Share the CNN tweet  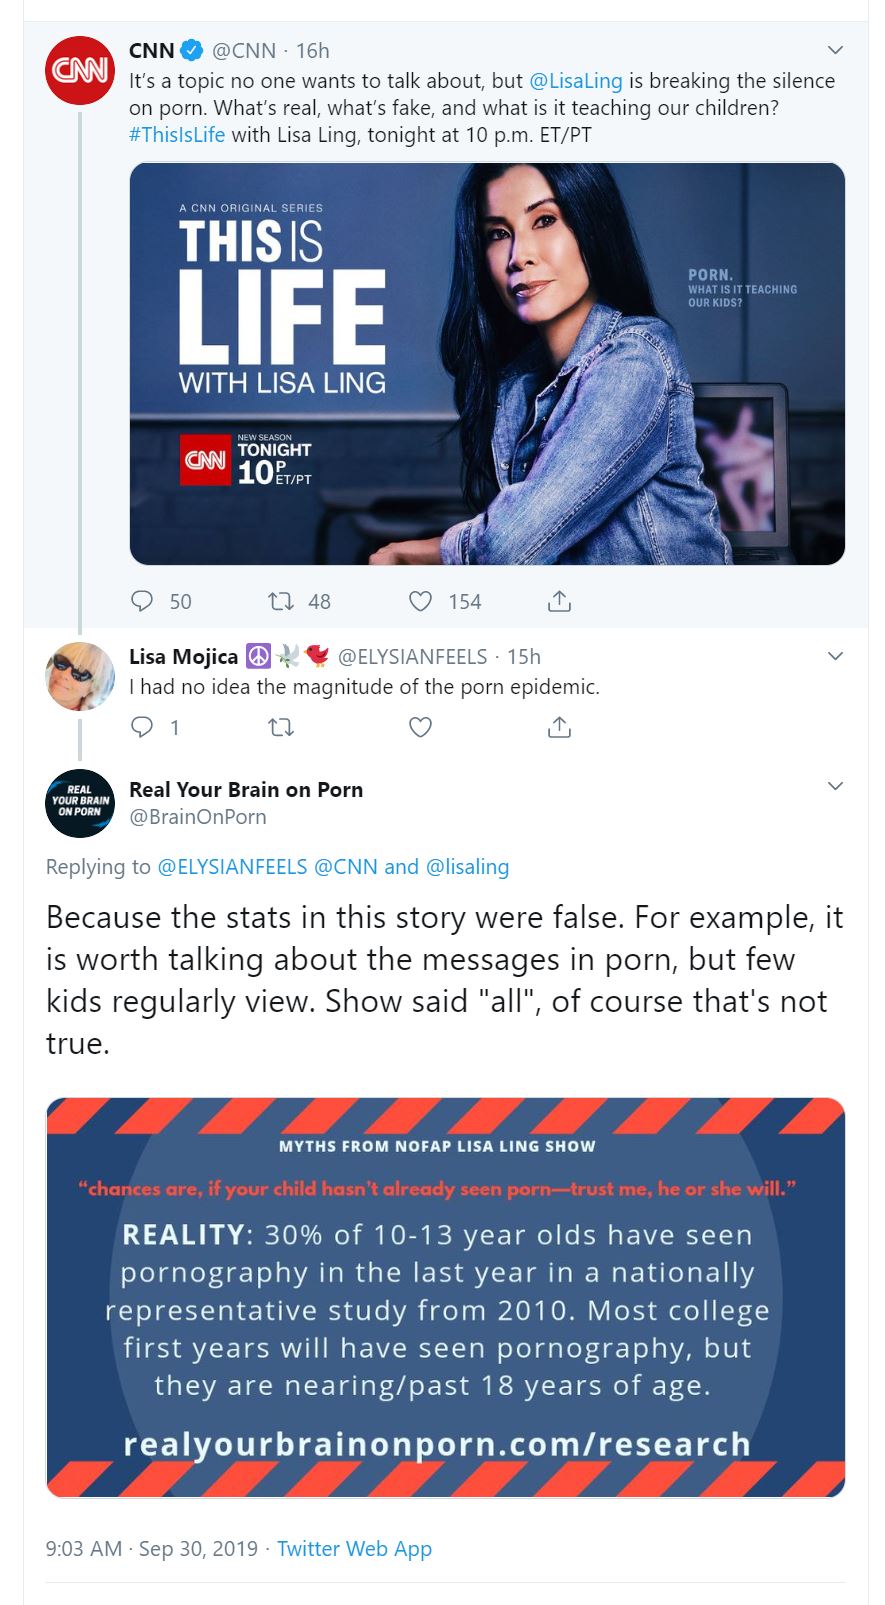coord(560,601)
